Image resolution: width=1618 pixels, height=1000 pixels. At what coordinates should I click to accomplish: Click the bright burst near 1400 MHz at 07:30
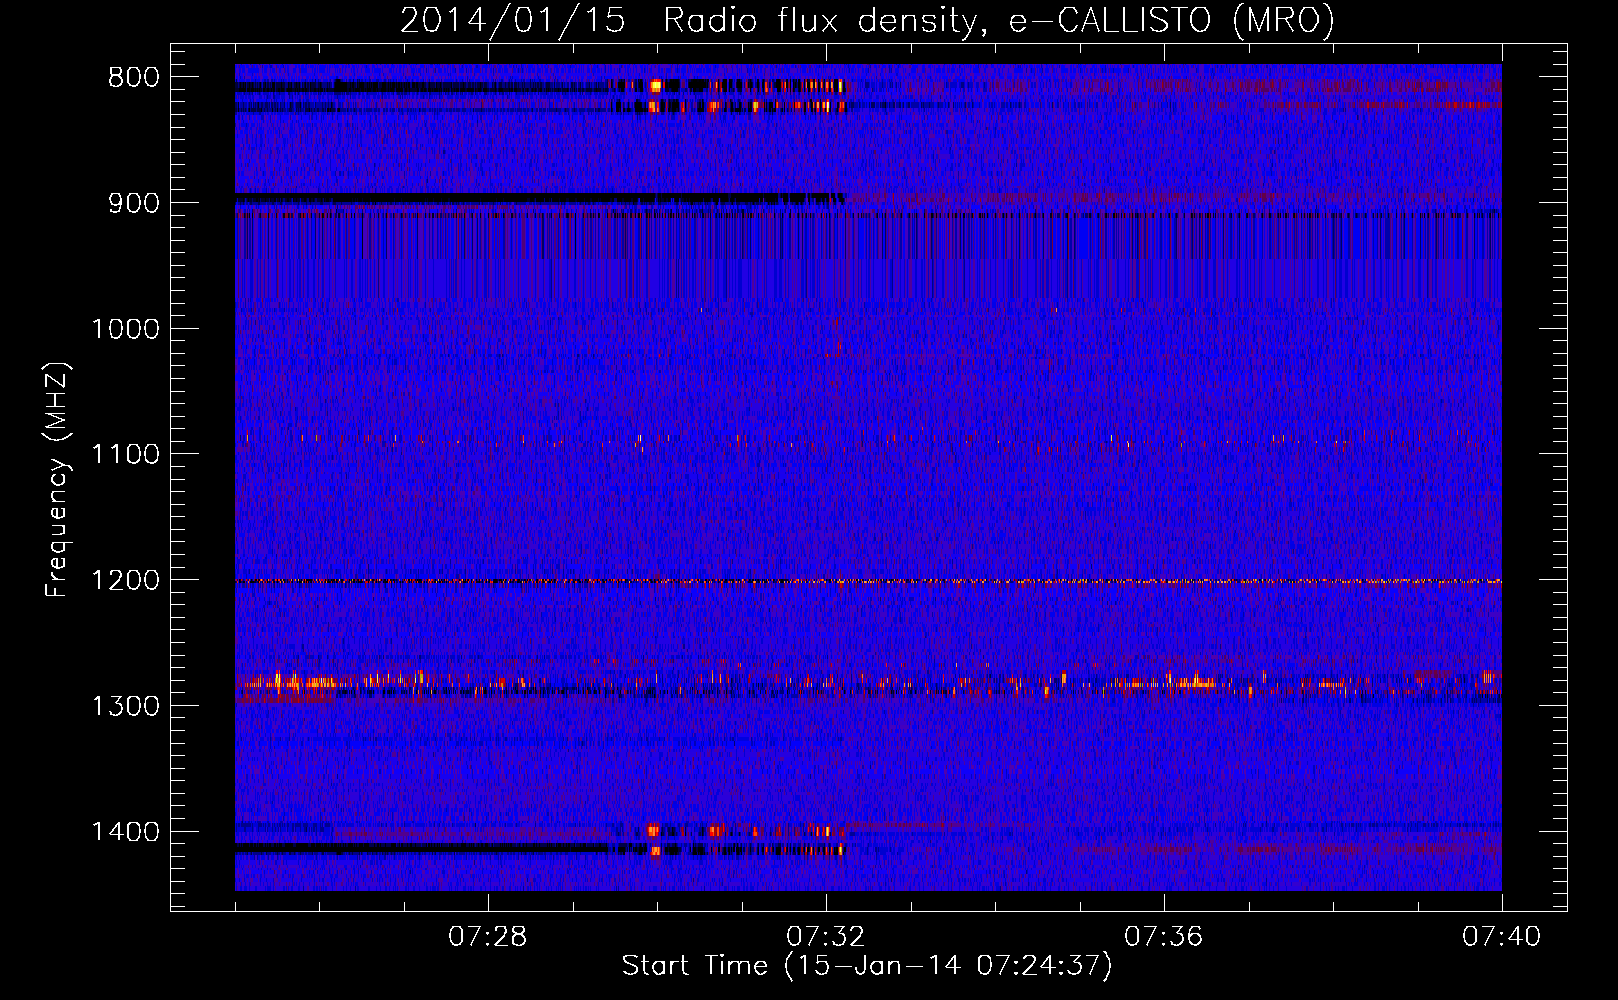pyautogui.click(x=654, y=830)
